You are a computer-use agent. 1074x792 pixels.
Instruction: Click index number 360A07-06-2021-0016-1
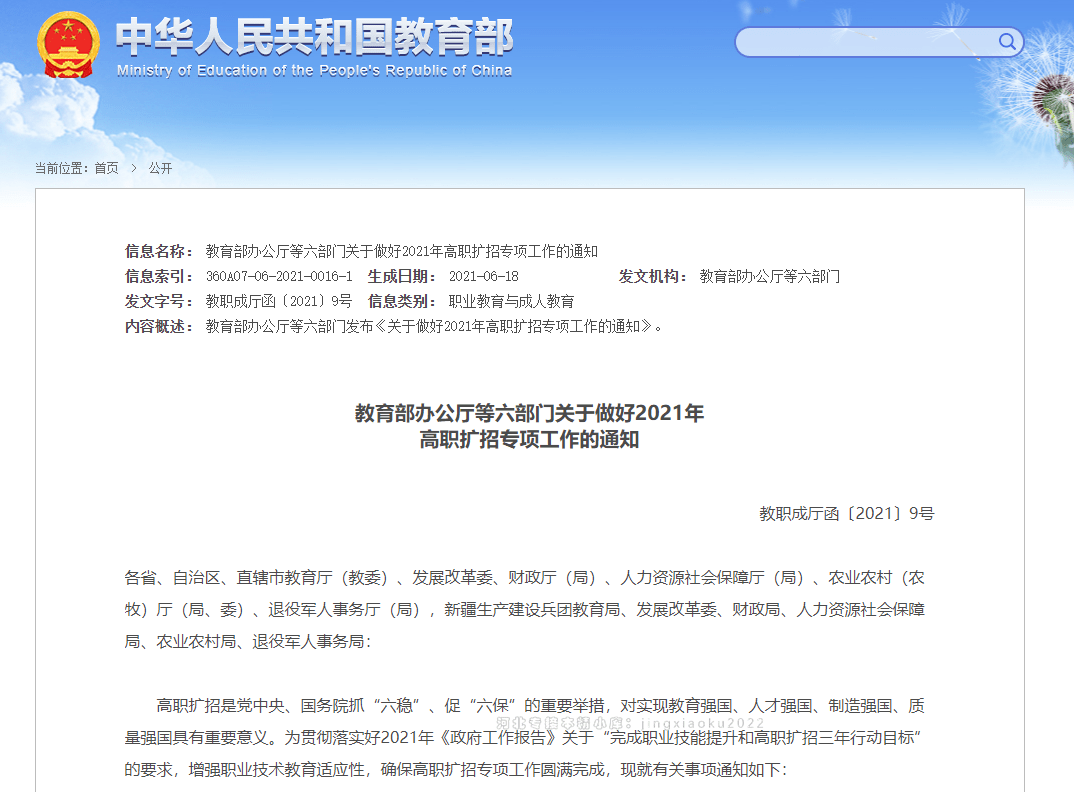click(278, 276)
